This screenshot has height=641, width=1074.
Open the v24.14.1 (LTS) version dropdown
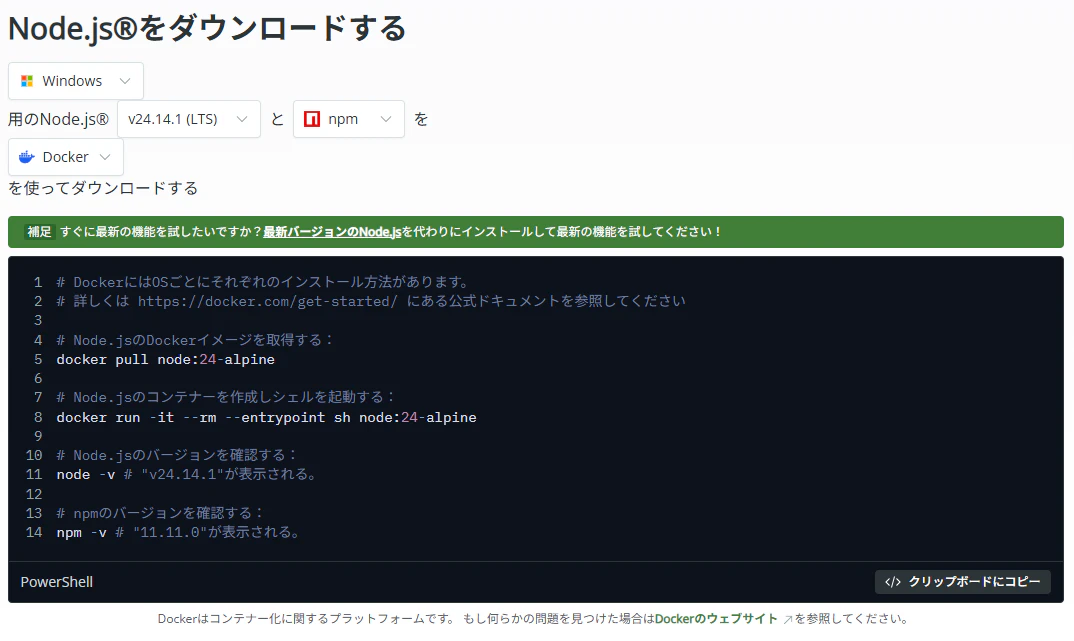189,119
